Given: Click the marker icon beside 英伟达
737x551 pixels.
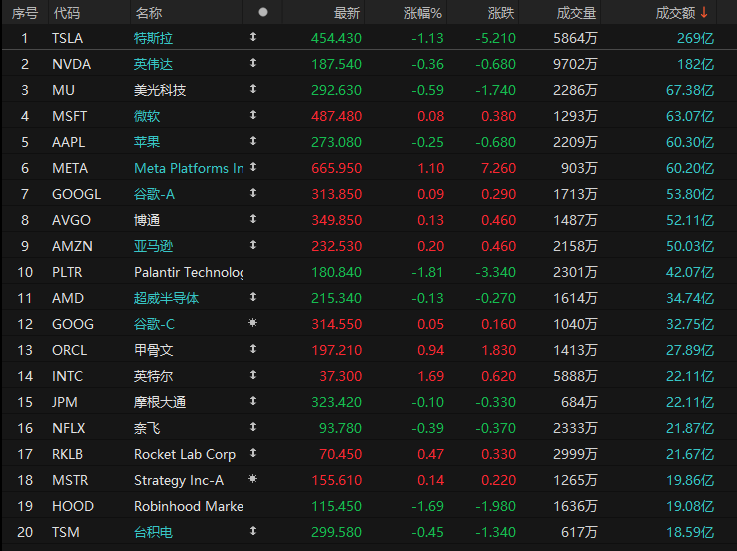Looking at the screenshot, I should point(253,64).
